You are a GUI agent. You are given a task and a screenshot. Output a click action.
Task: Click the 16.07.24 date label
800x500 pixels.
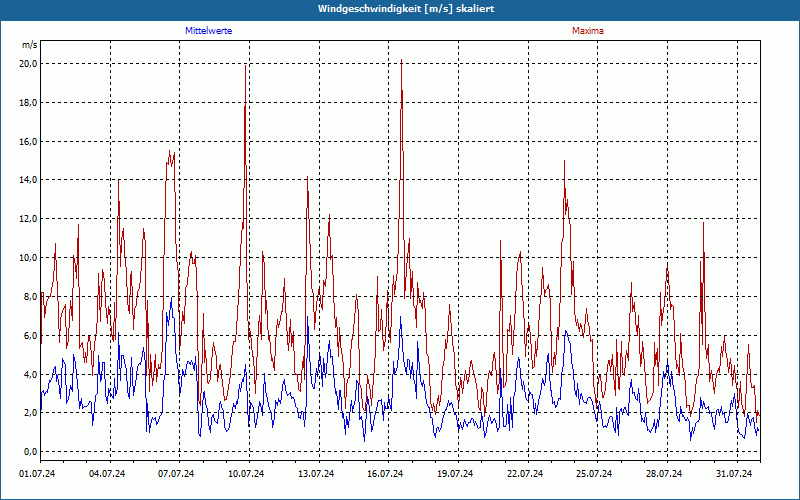pyautogui.click(x=386, y=474)
